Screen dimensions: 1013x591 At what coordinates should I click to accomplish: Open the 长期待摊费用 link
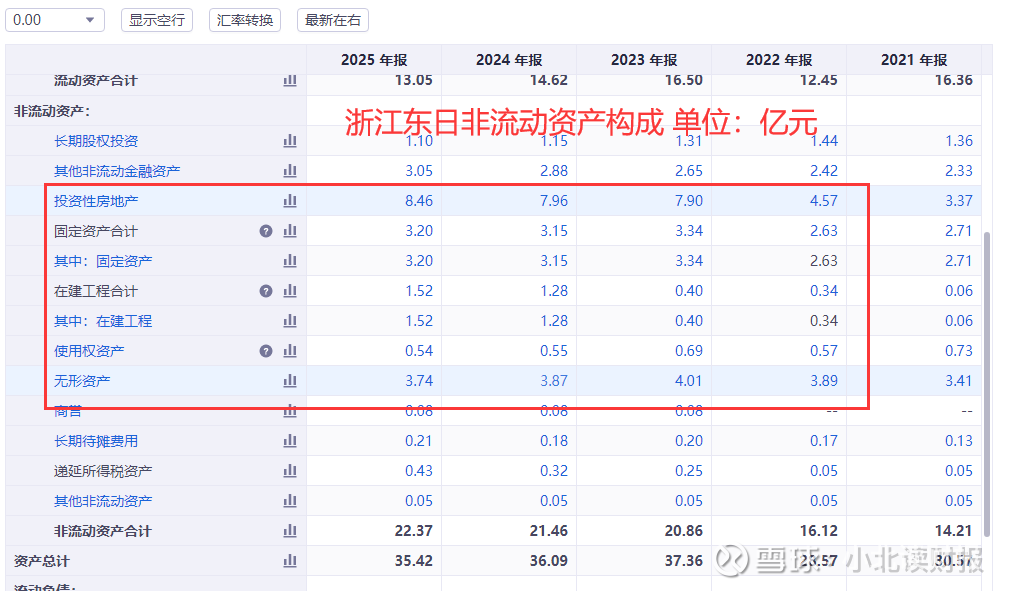coord(96,441)
